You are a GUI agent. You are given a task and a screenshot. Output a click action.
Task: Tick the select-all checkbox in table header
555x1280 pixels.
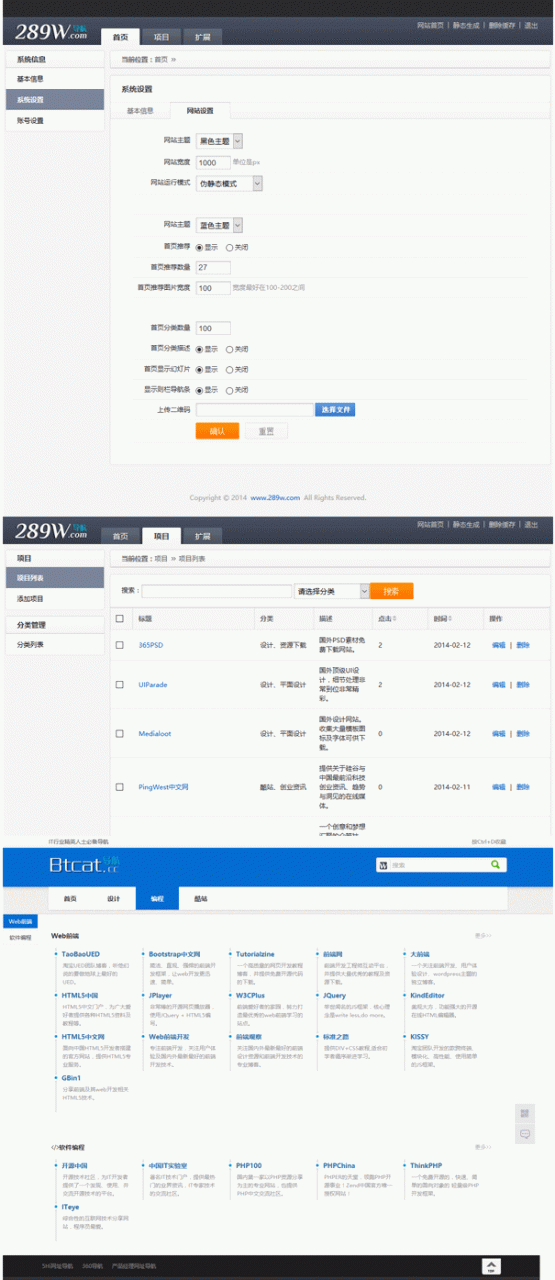120,618
